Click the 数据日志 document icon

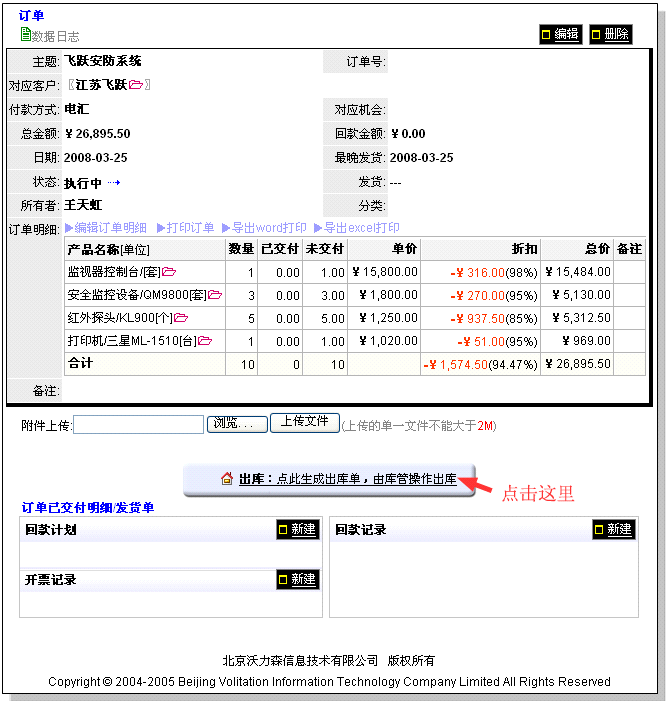(26, 35)
